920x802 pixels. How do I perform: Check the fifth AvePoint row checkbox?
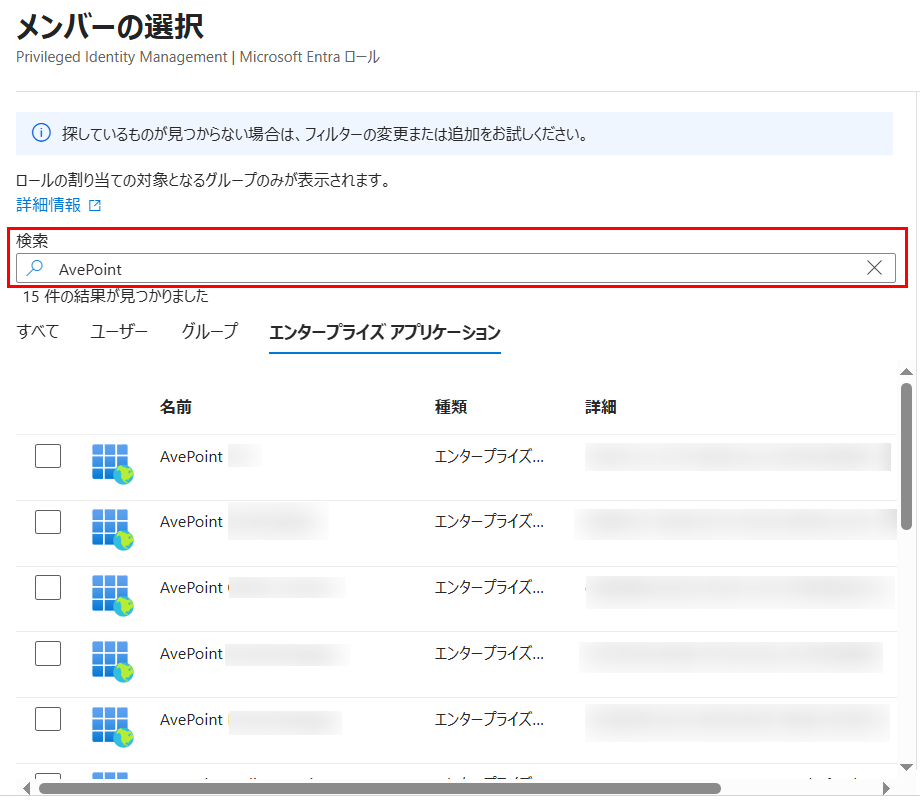pyautogui.click(x=48, y=719)
